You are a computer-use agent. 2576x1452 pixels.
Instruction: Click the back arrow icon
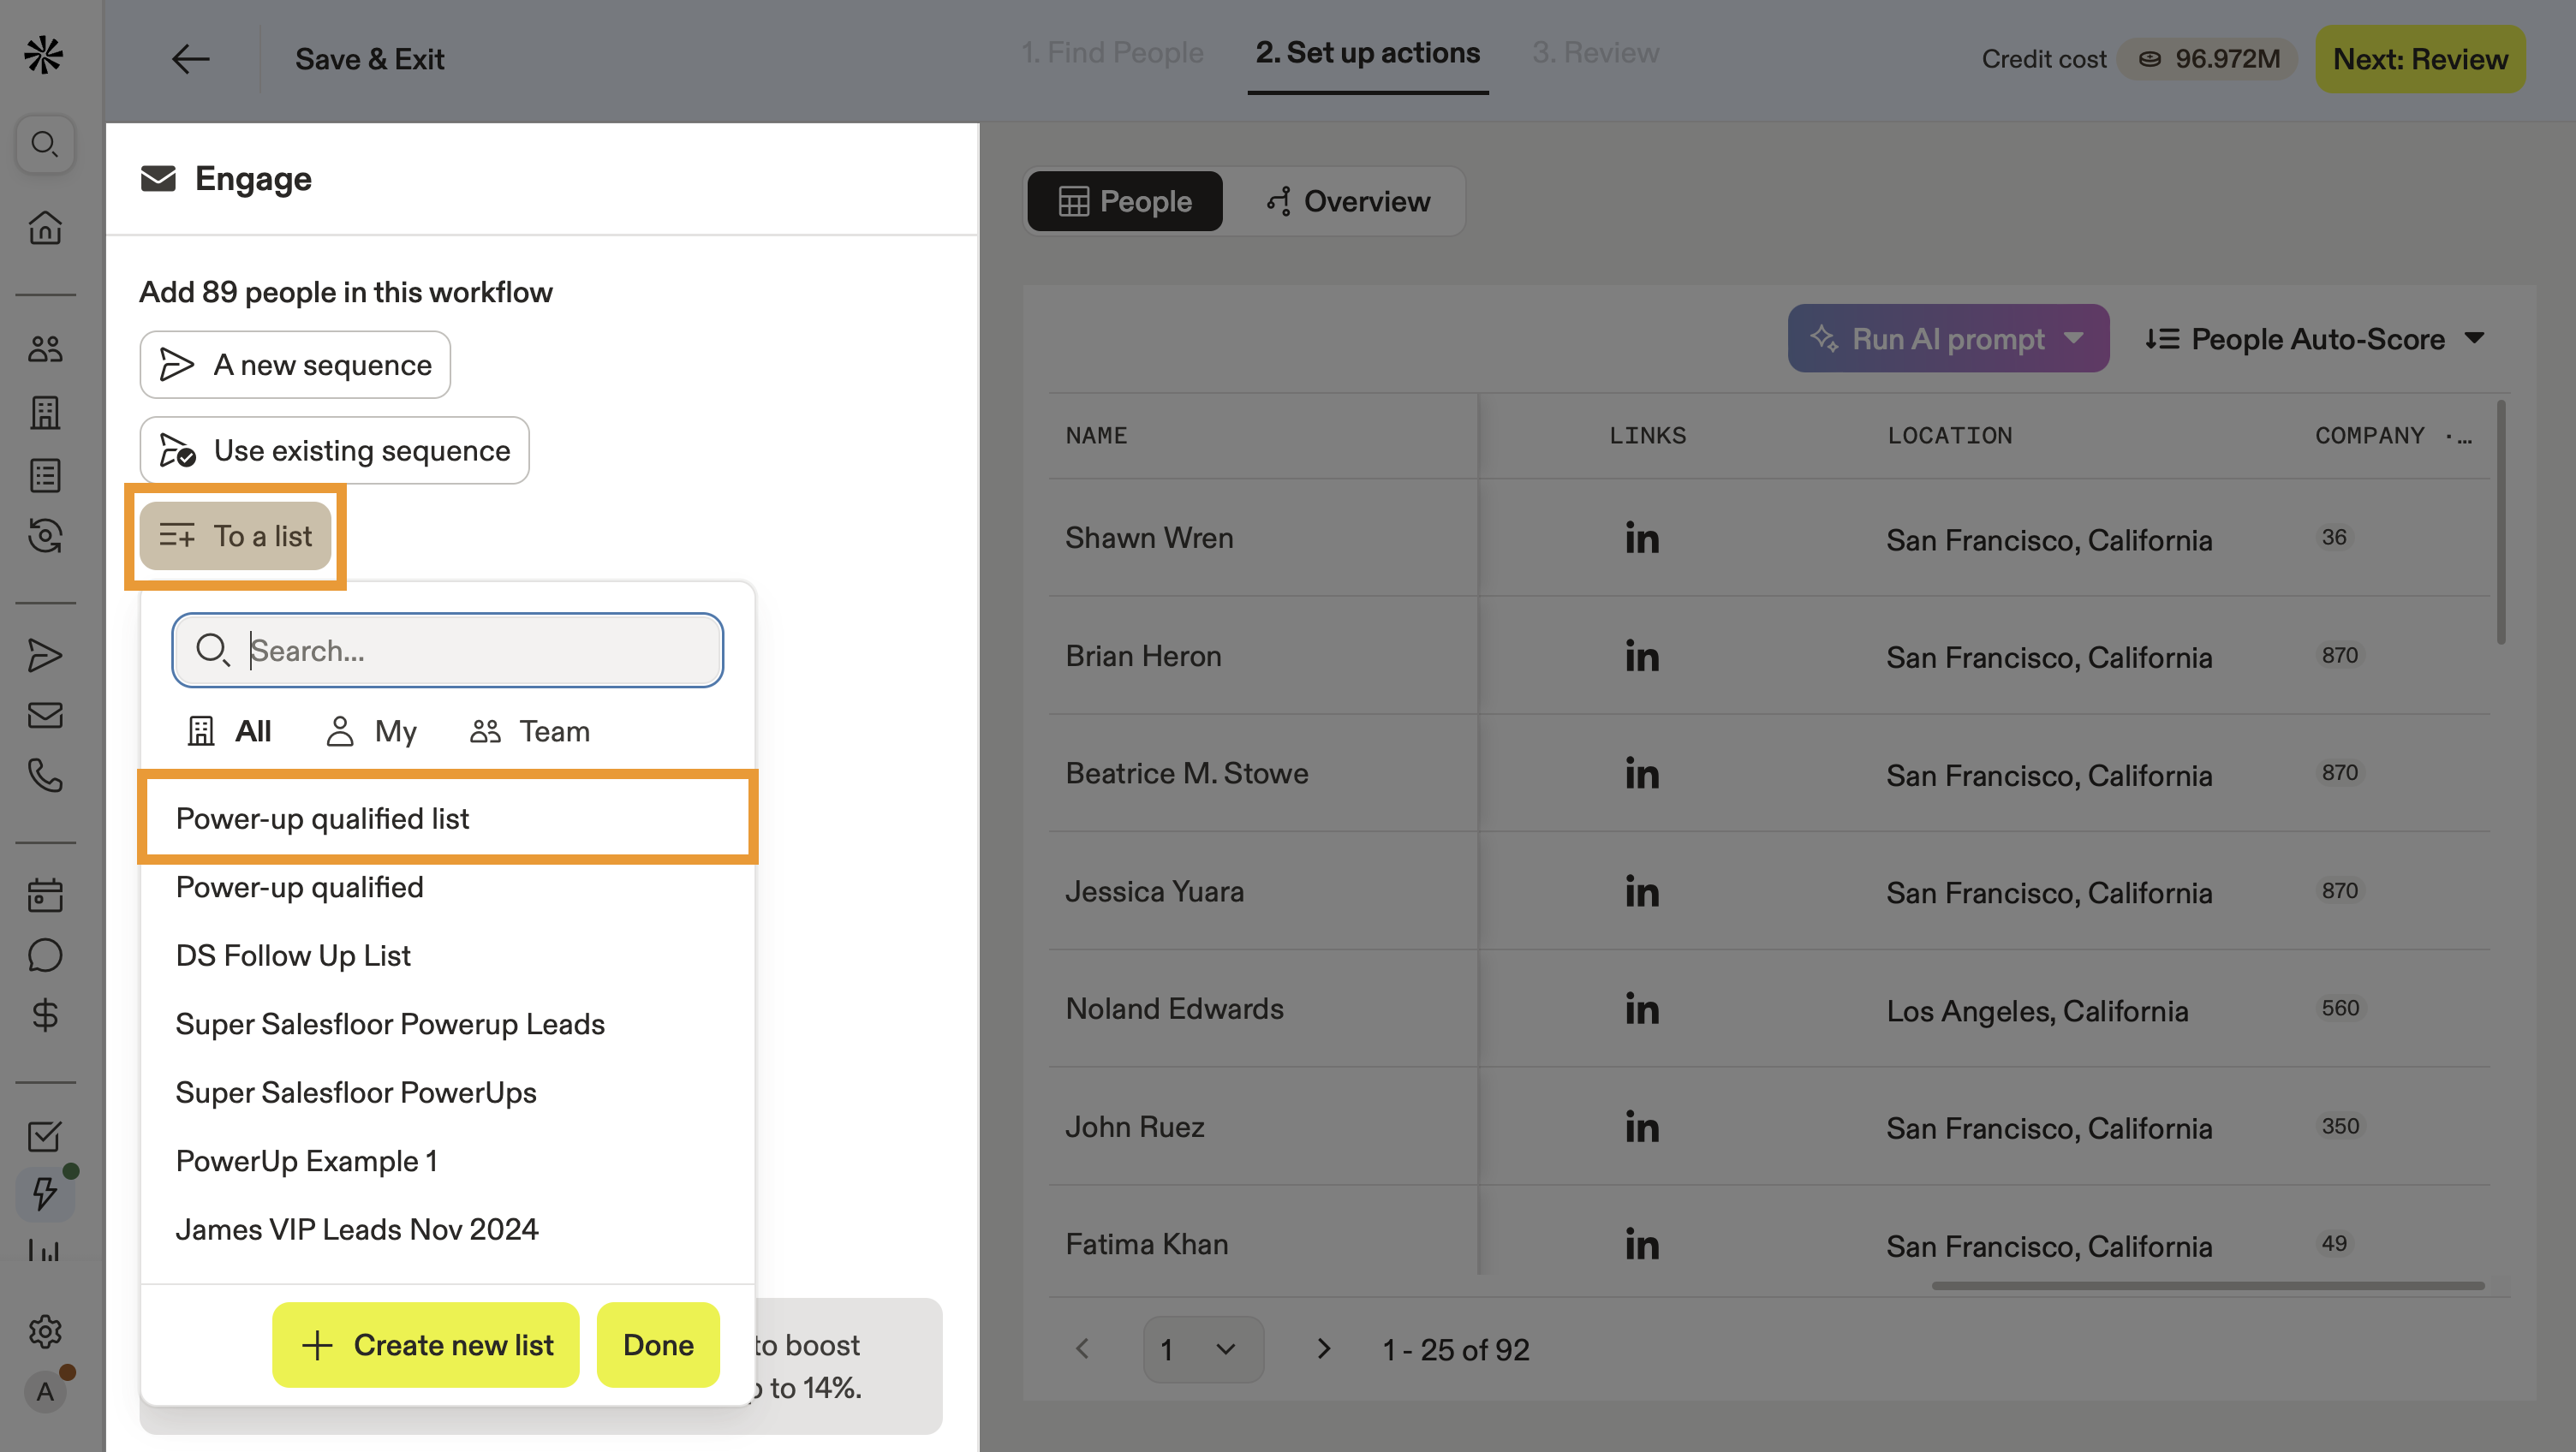(190, 59)
